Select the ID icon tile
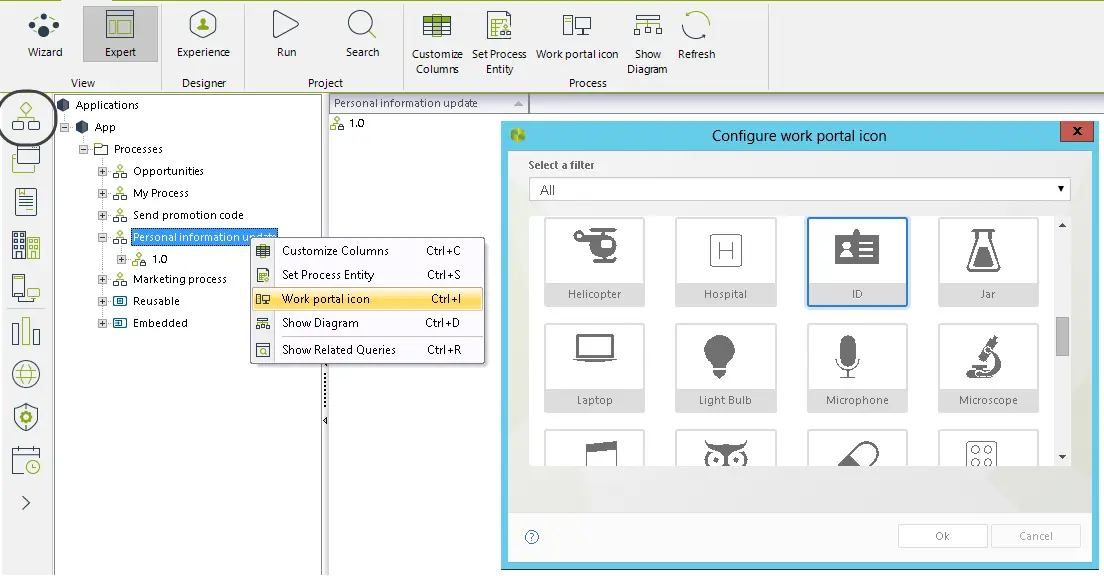The height and width of the screenshot is (576, 1104). pyautogui.click(x=857, y=262)
